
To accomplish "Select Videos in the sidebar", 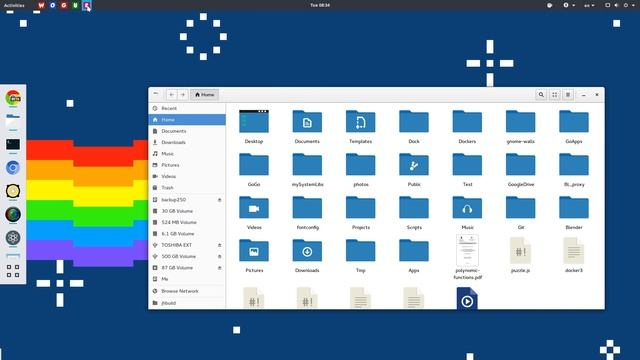I will (187, 176).
